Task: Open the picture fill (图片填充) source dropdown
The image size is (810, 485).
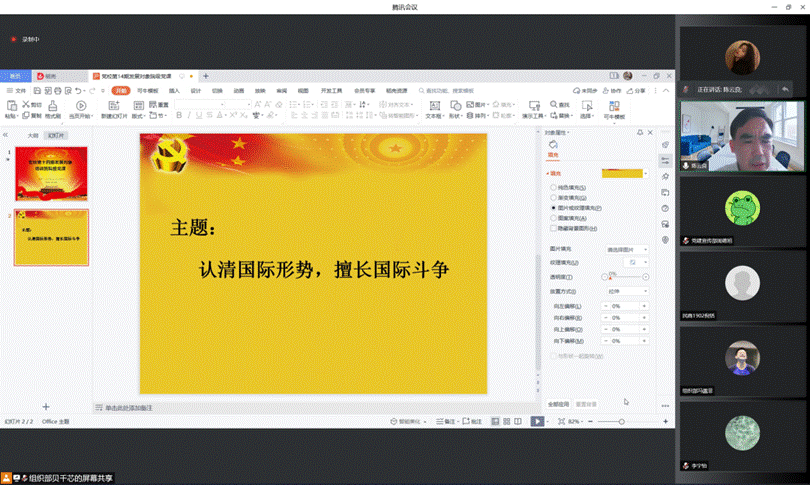Action: pyautogui.click(x=627, y=249)
